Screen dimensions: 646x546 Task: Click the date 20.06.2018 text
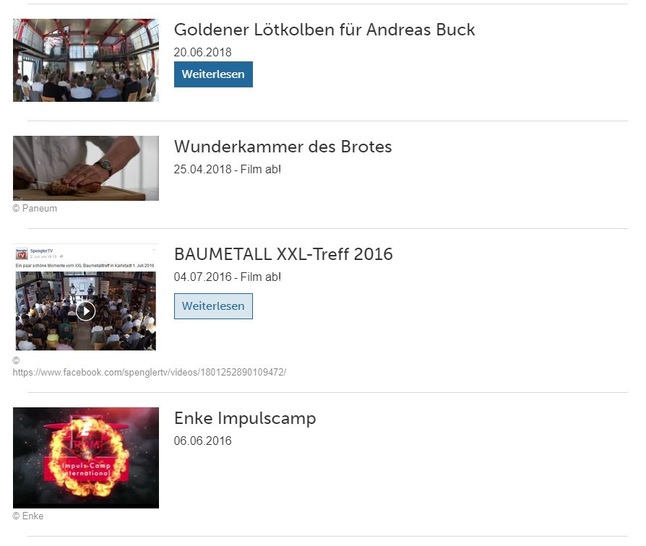point(203,52)
